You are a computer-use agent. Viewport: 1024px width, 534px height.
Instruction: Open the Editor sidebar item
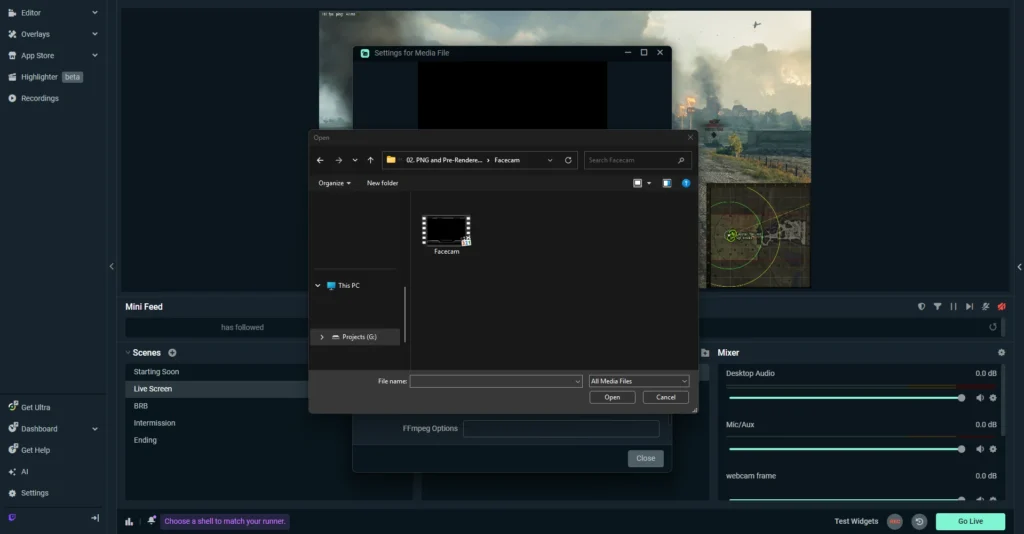(x=30, y=12)
